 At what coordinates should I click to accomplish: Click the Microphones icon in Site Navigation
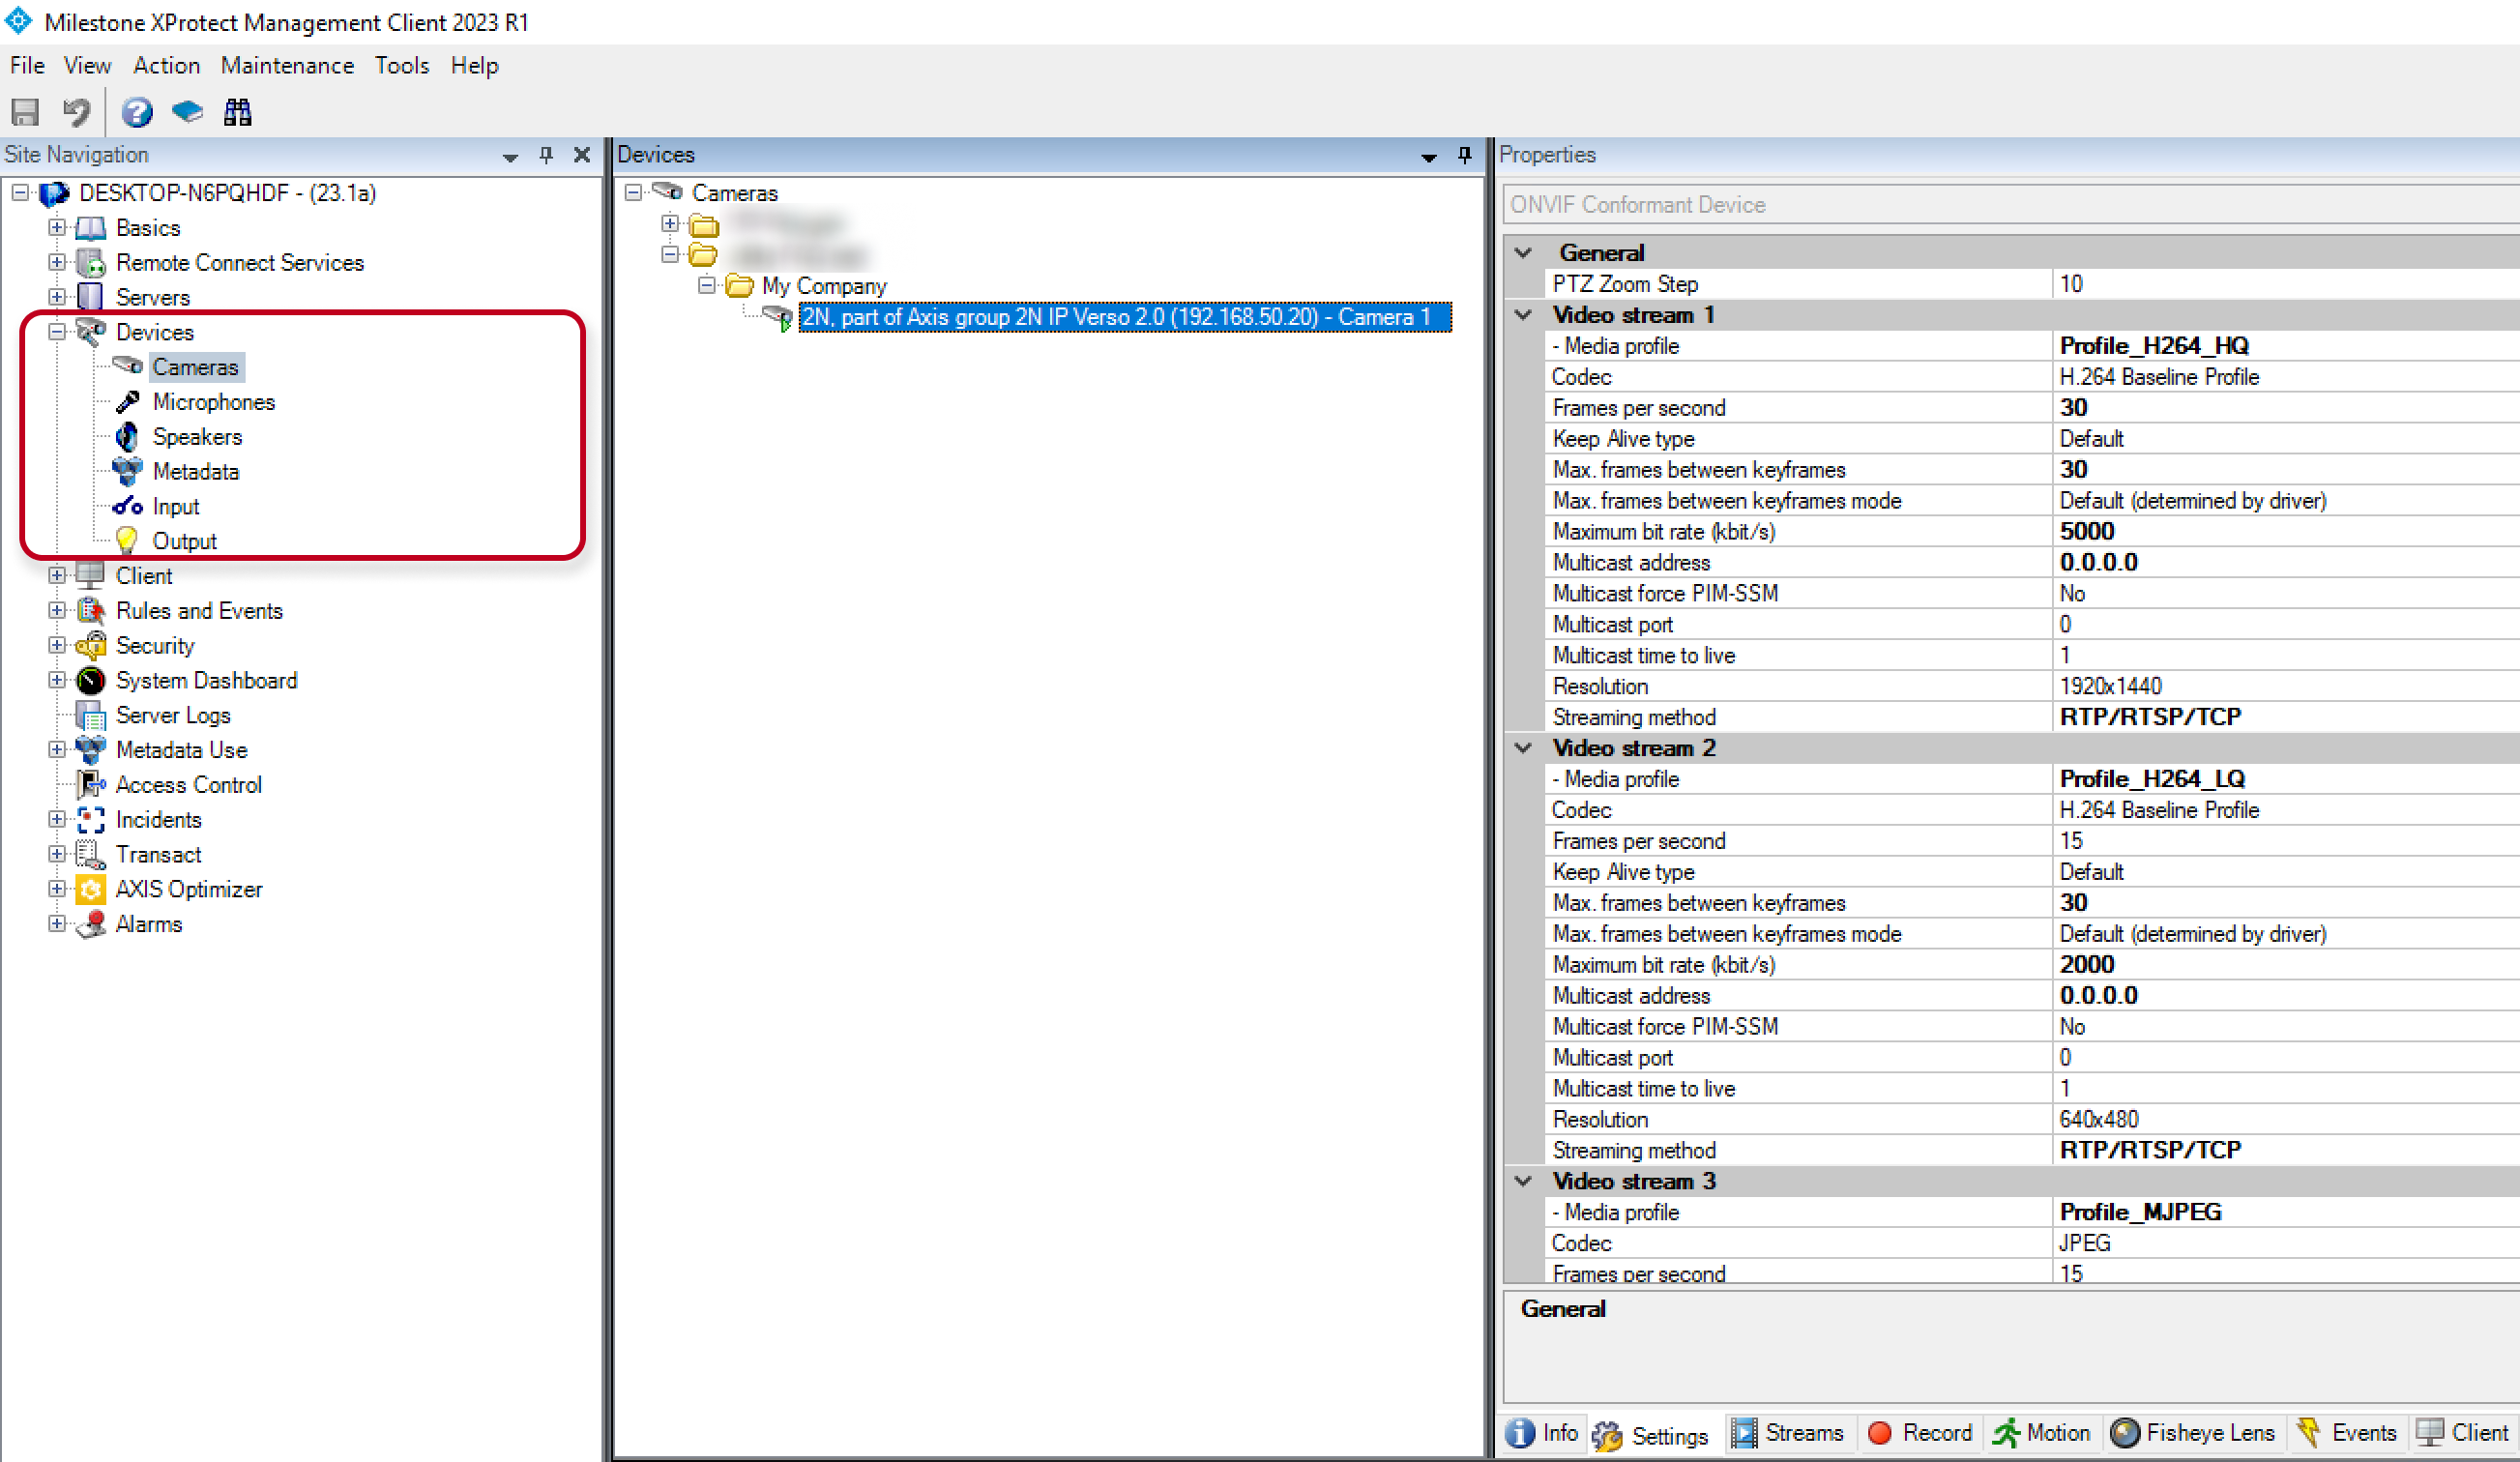127,402
